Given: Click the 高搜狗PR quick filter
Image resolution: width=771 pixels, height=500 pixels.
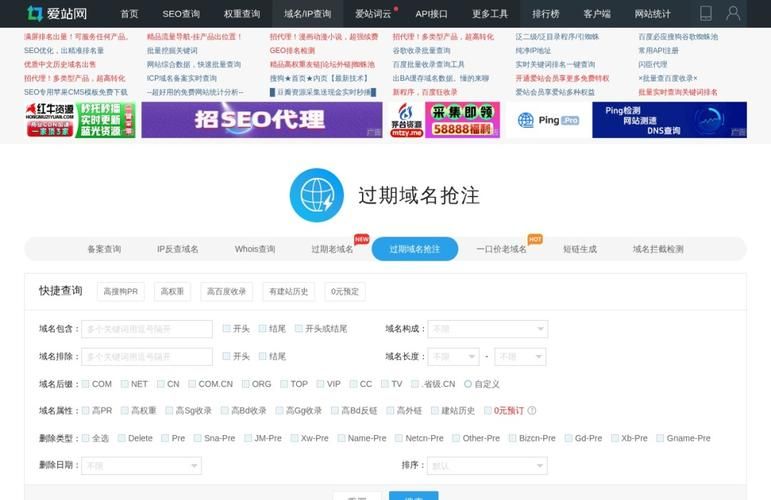Looking at the screenshot, I should pyautogui.click(x=120, y=292).
